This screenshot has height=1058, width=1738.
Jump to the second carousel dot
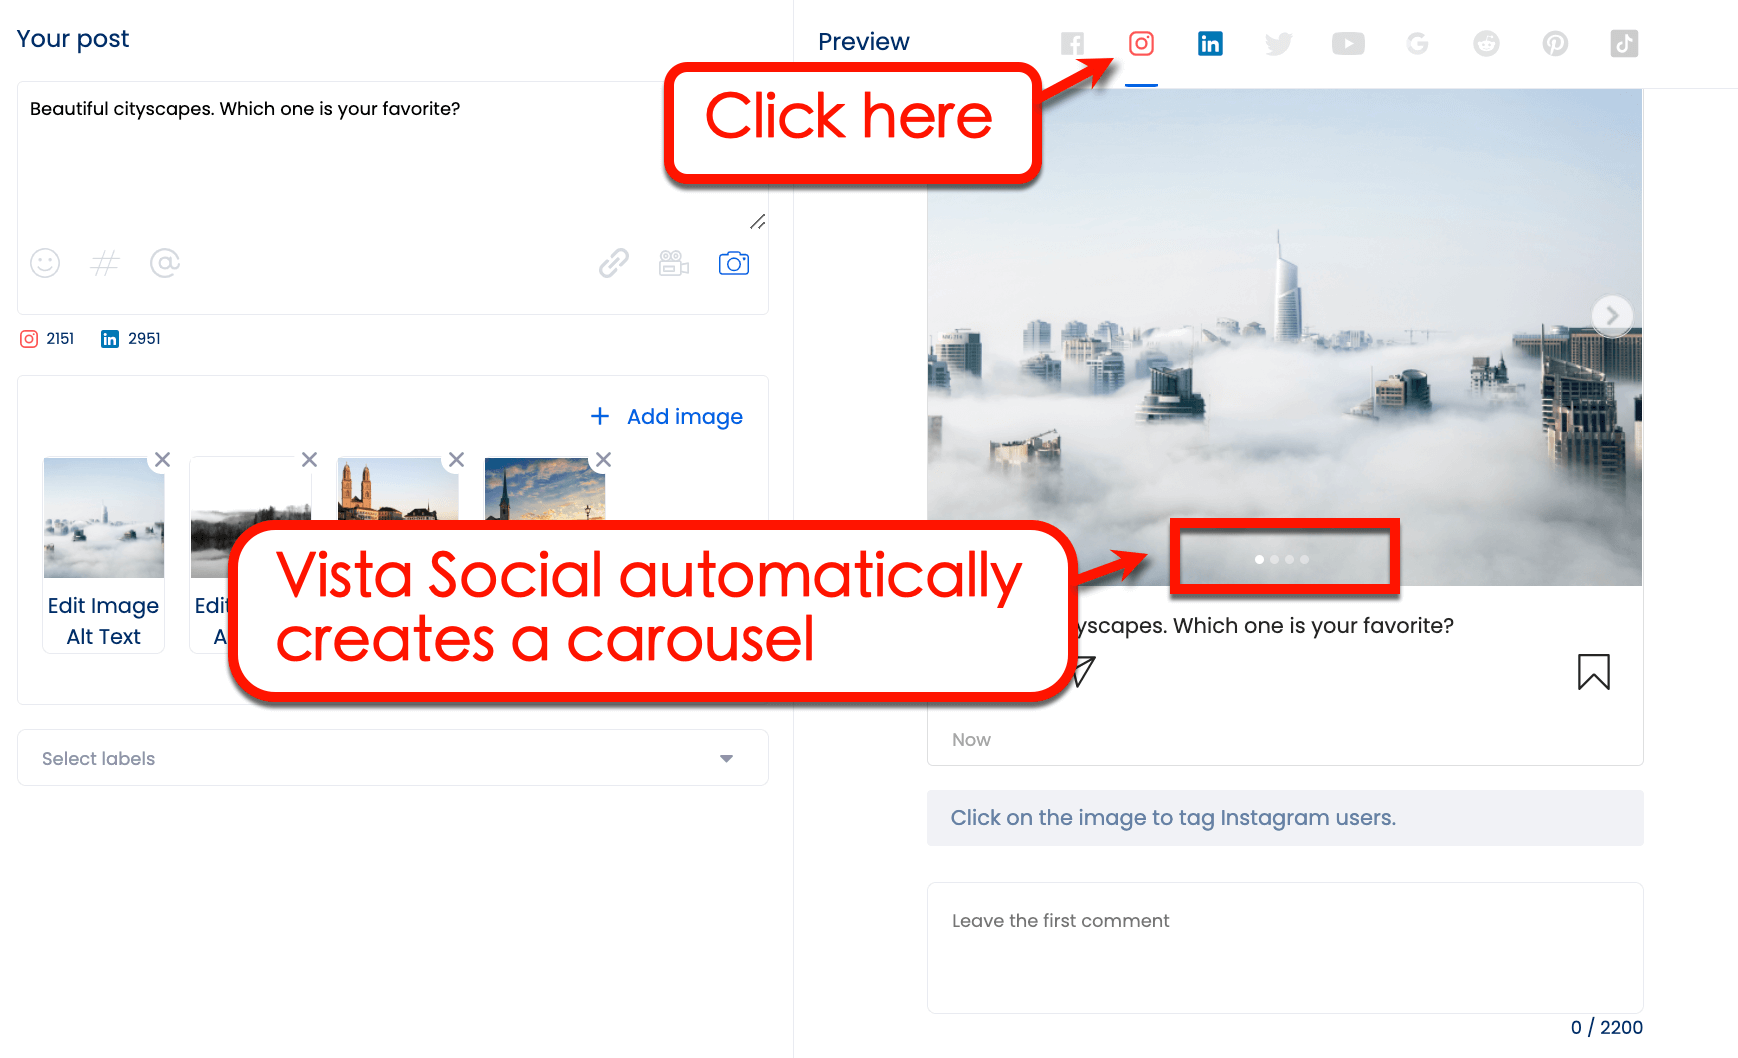[x=1274, y=559]
